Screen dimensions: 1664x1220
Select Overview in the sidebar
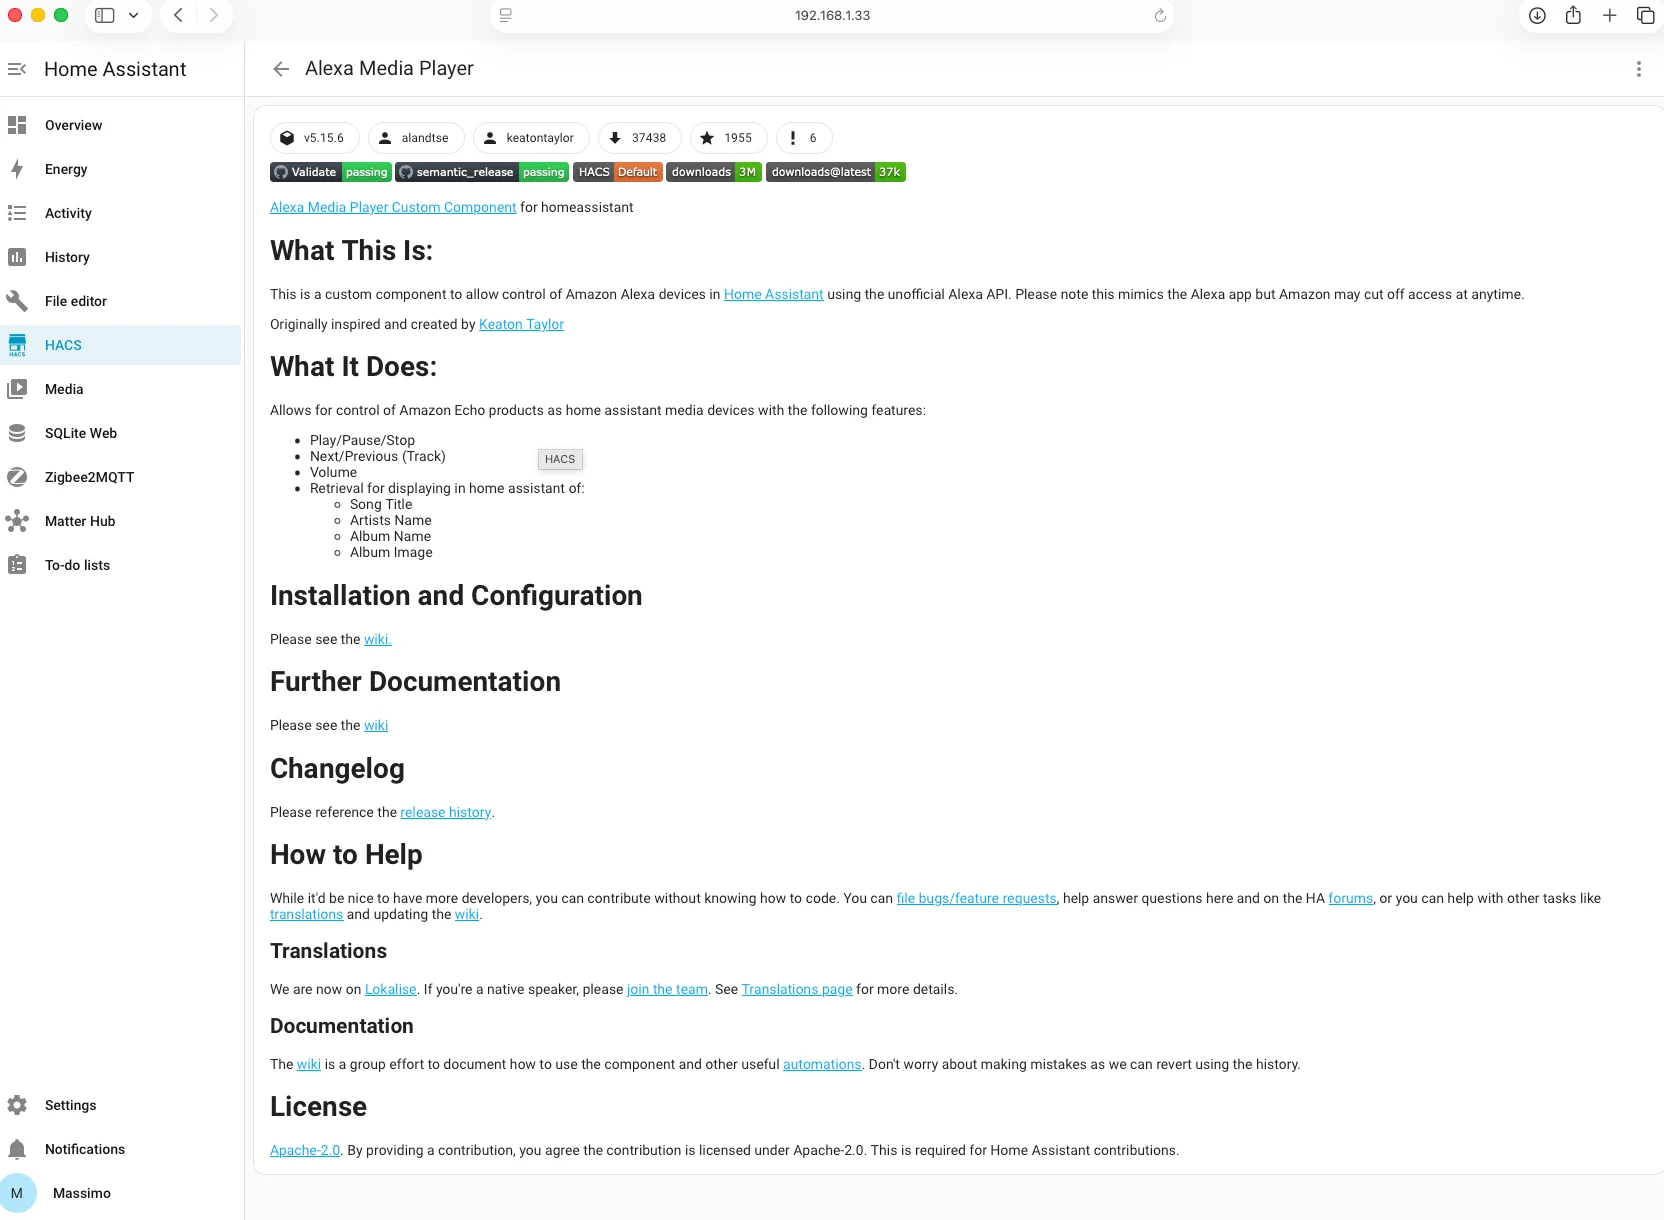[x=120, y=125]
